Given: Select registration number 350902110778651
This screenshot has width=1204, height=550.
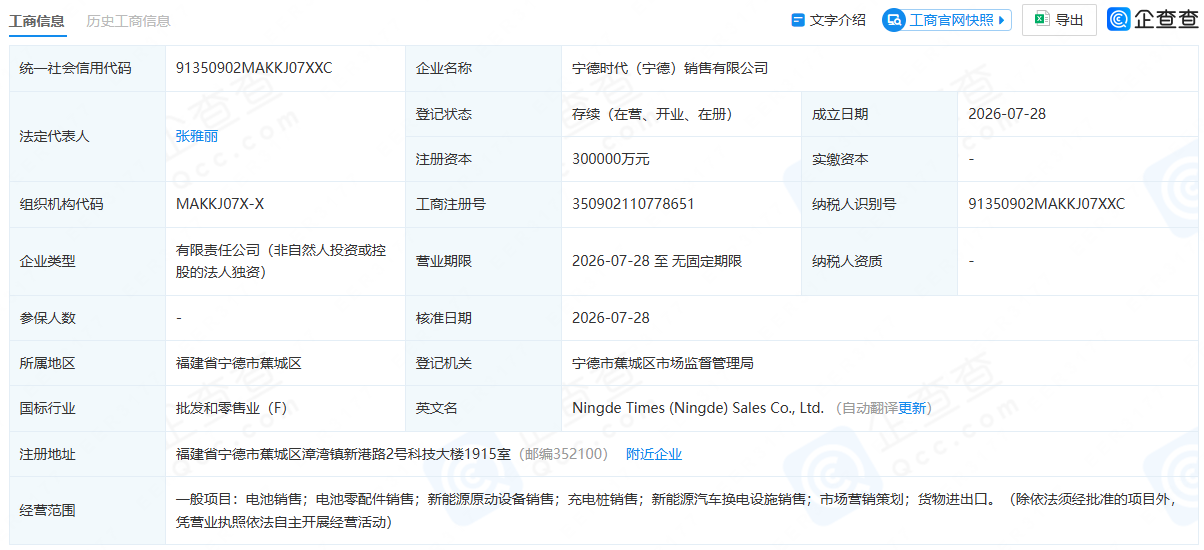Looking at the screenshot, I should coord(633,204).
